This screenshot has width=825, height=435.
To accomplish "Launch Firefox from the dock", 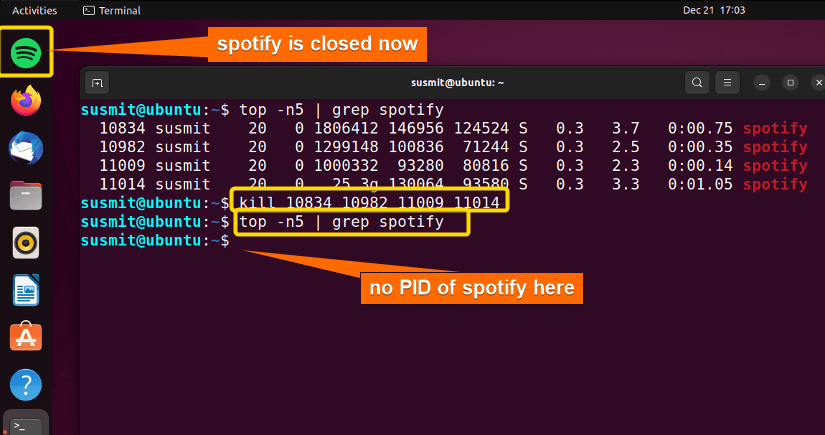I will tap(26, 100).
